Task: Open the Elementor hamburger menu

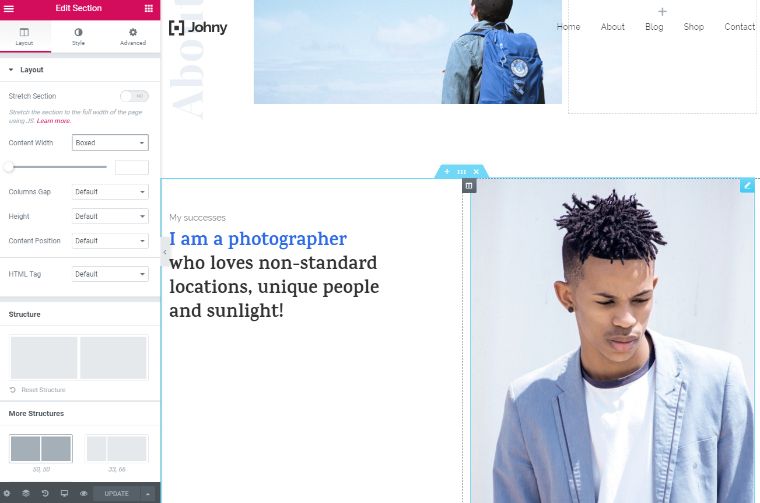Action: (x=9, y=8)
